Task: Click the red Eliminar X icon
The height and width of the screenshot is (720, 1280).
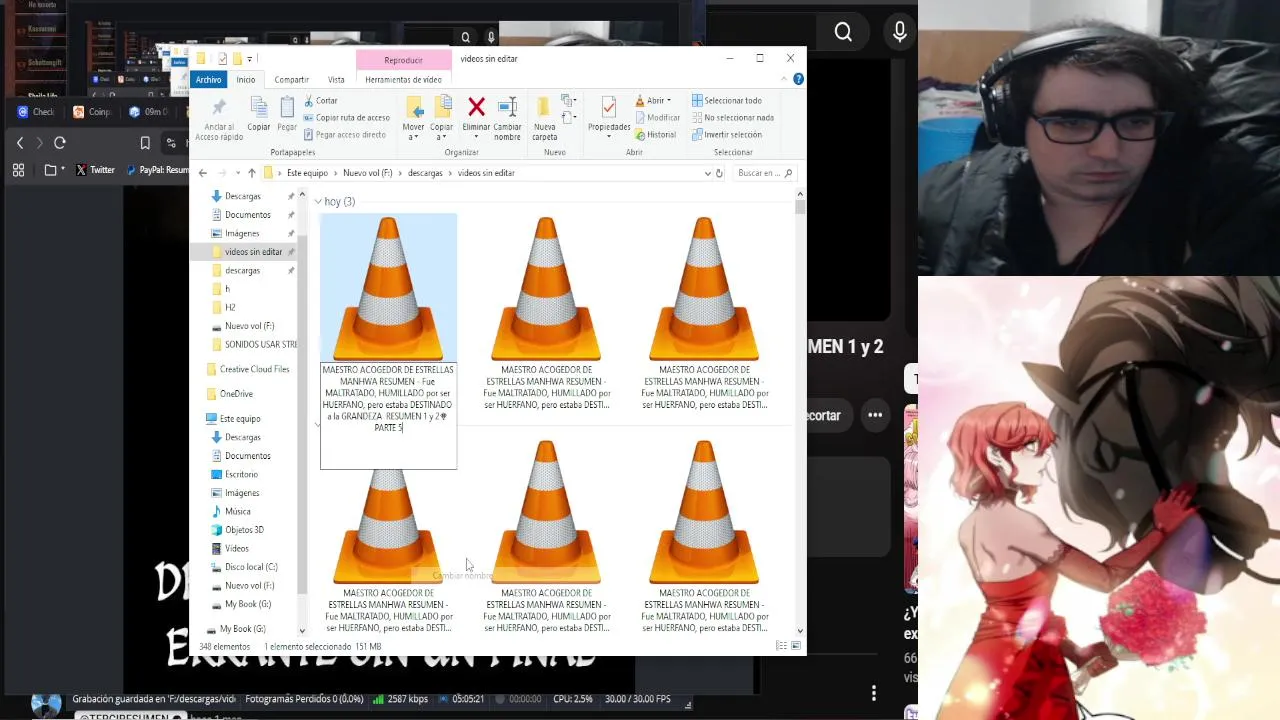Action: point(476,107)
